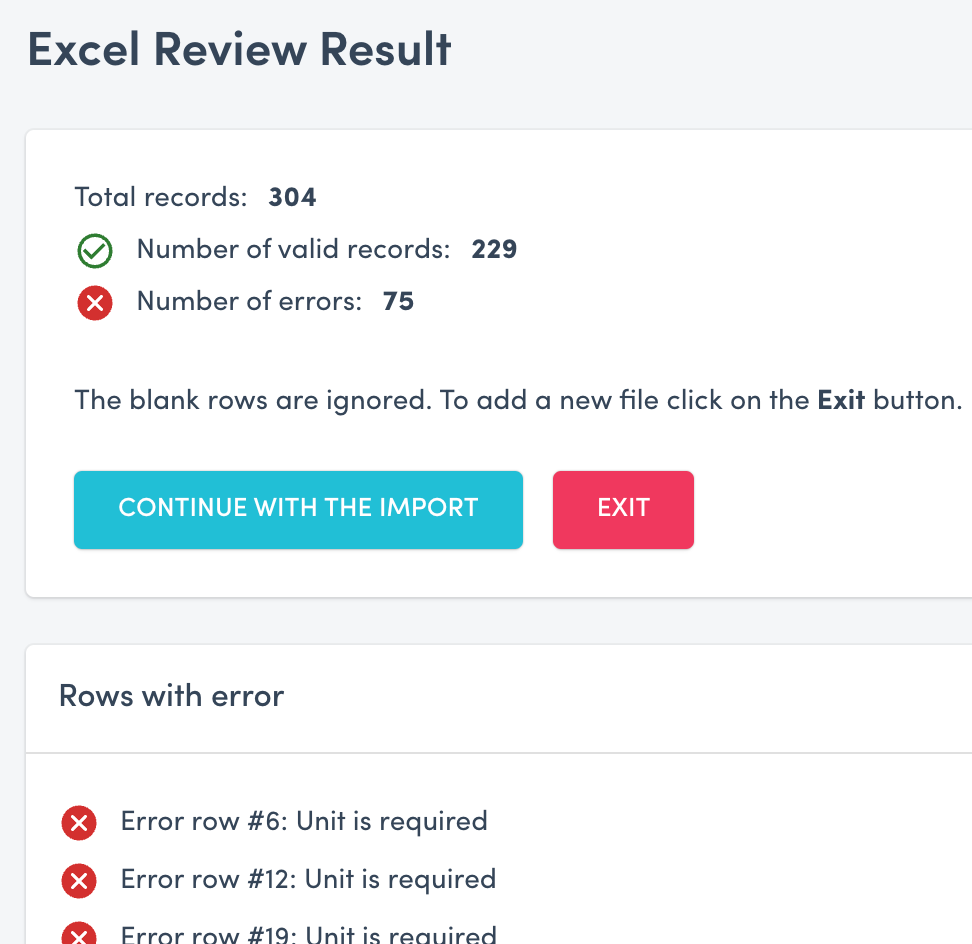The width and height of the screenshot is (972, 944).
Task: Select the 'Error row #6: Unit is required' message
Action: [x=303, y=821]
